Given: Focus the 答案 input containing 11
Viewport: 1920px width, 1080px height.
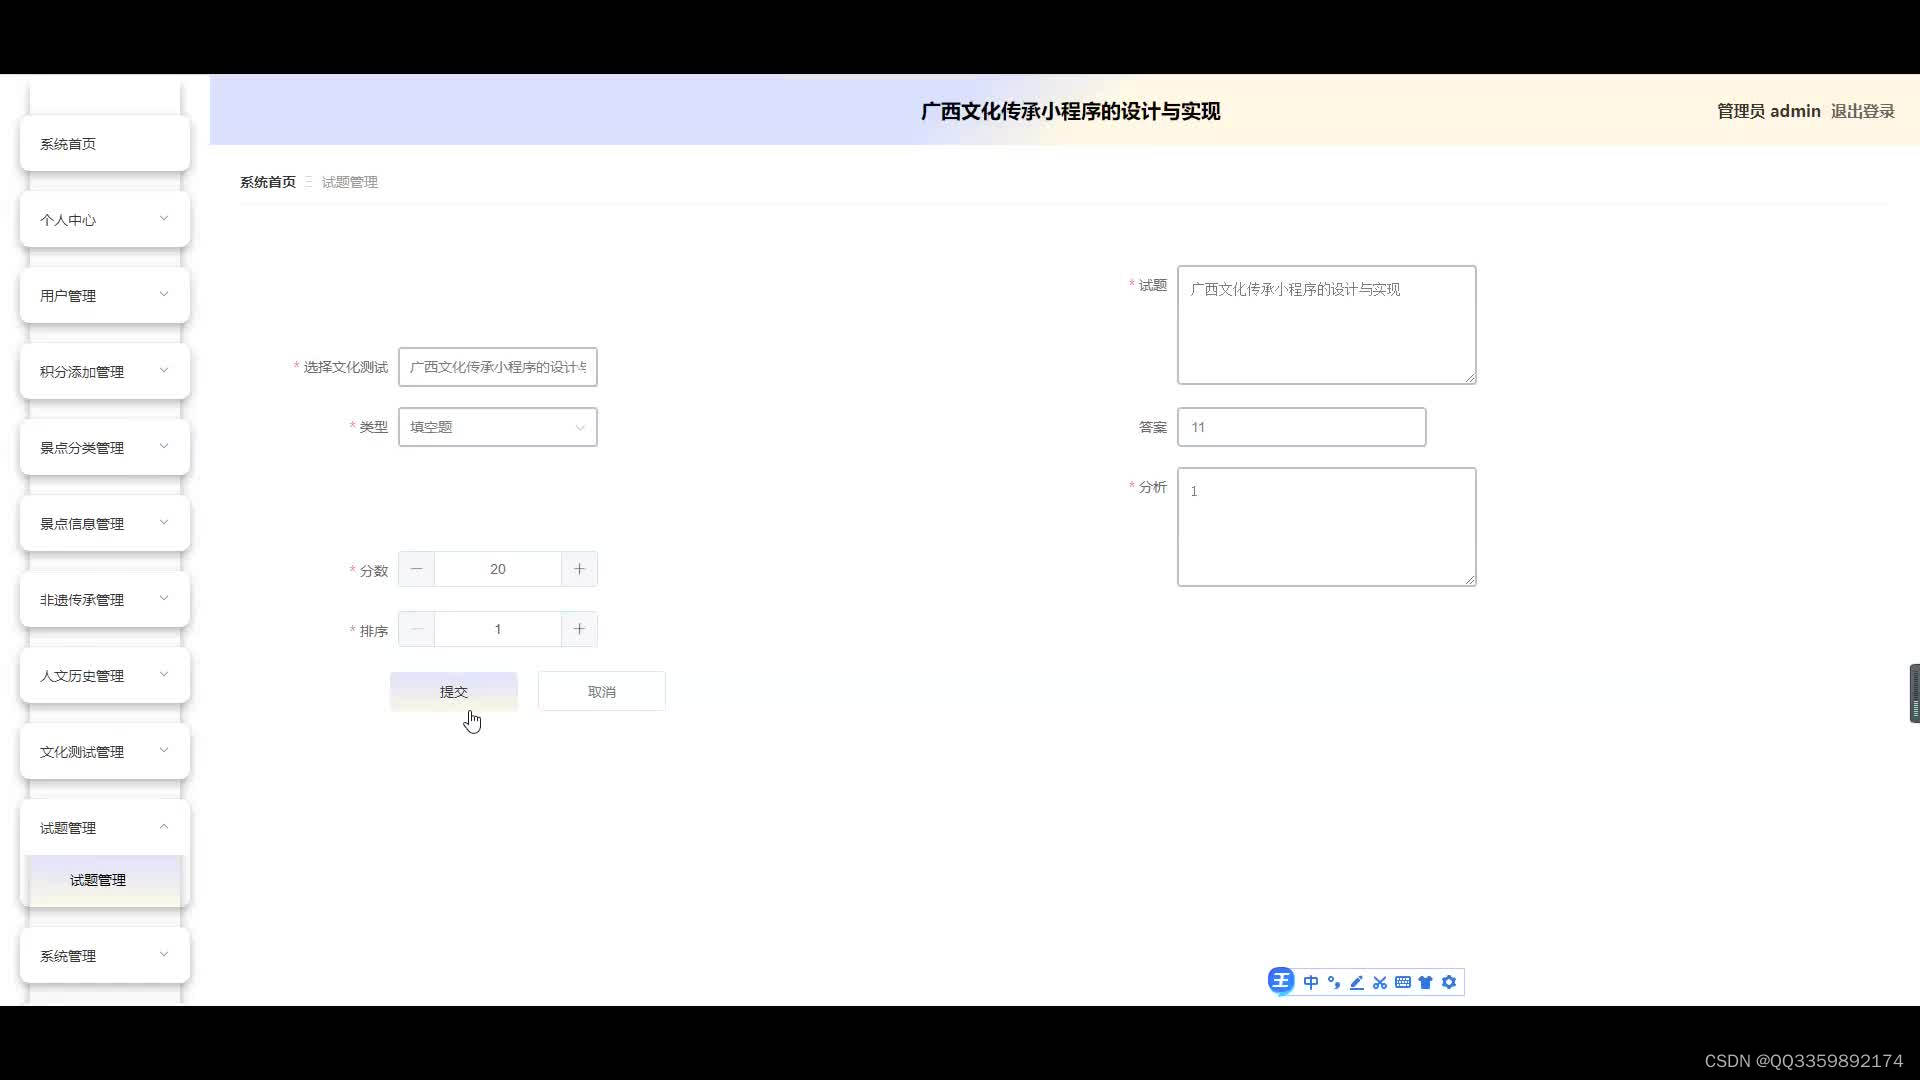Looking at the screenshot, I should pos(1302,427).
